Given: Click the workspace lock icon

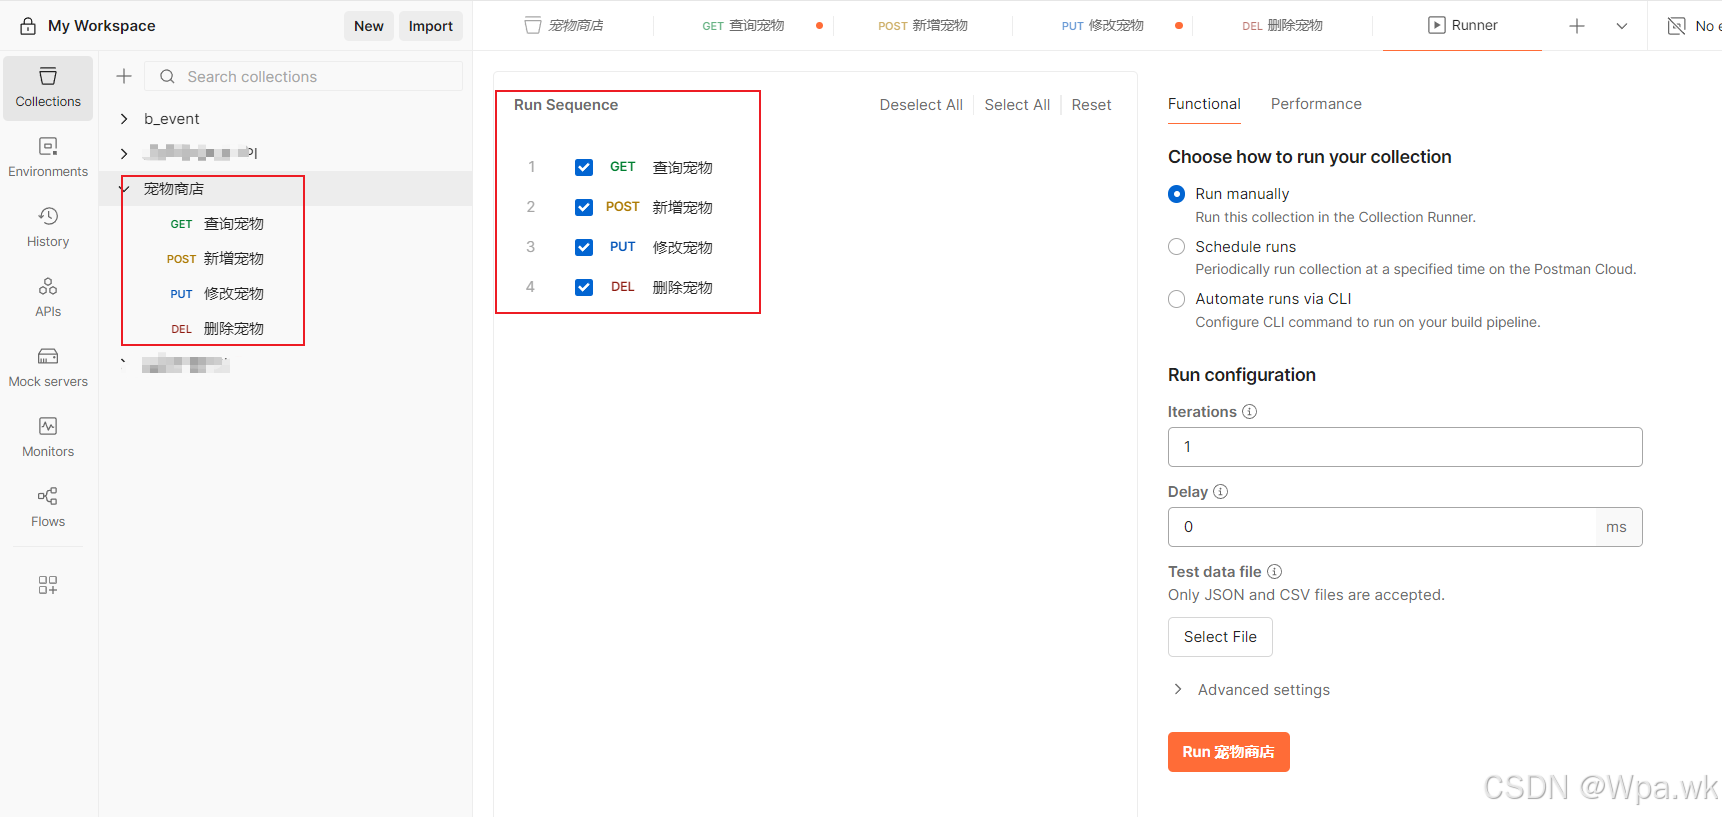Looking at the screenshot, I should (x=28, y=26).
